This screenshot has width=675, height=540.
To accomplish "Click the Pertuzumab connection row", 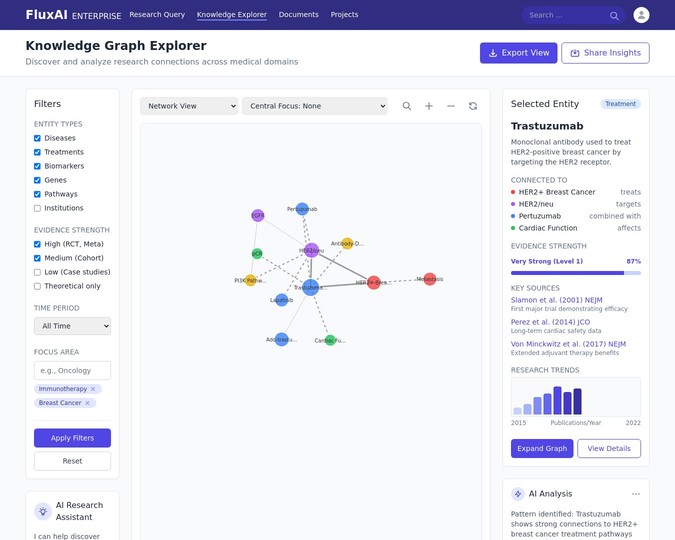I will click(576, 216).
